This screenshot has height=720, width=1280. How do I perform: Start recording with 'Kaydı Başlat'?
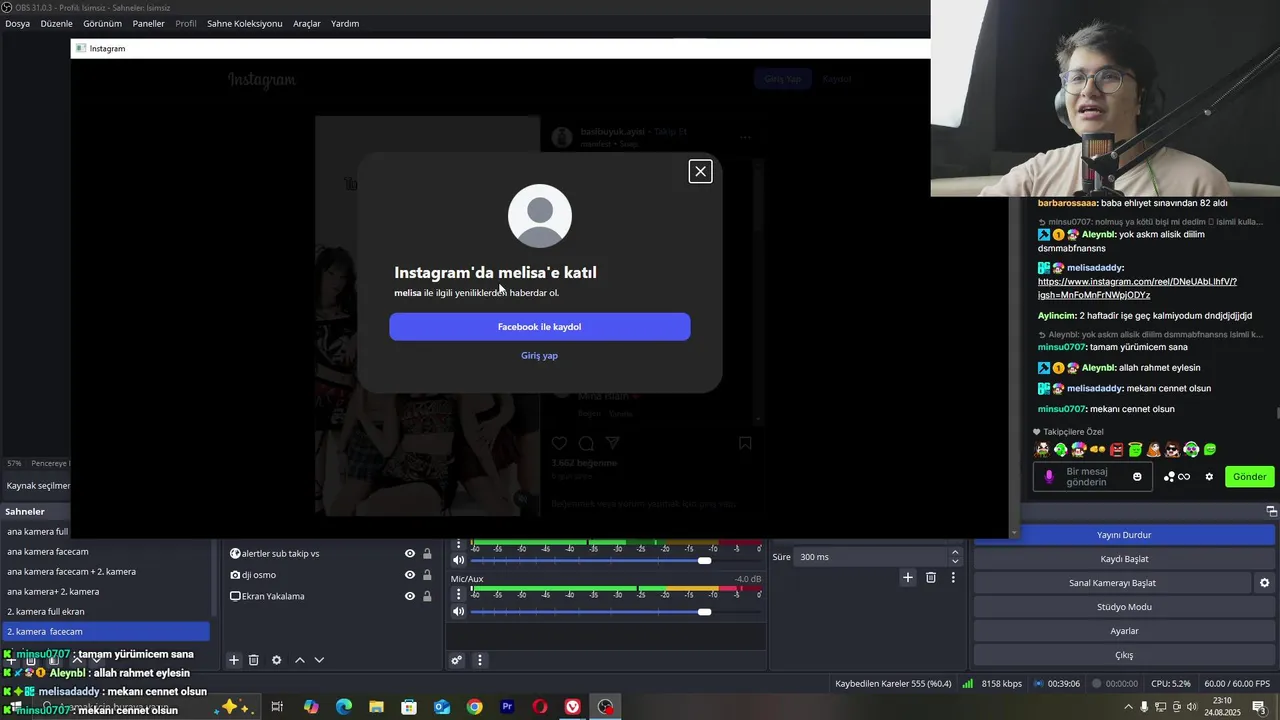(1124, 559)
